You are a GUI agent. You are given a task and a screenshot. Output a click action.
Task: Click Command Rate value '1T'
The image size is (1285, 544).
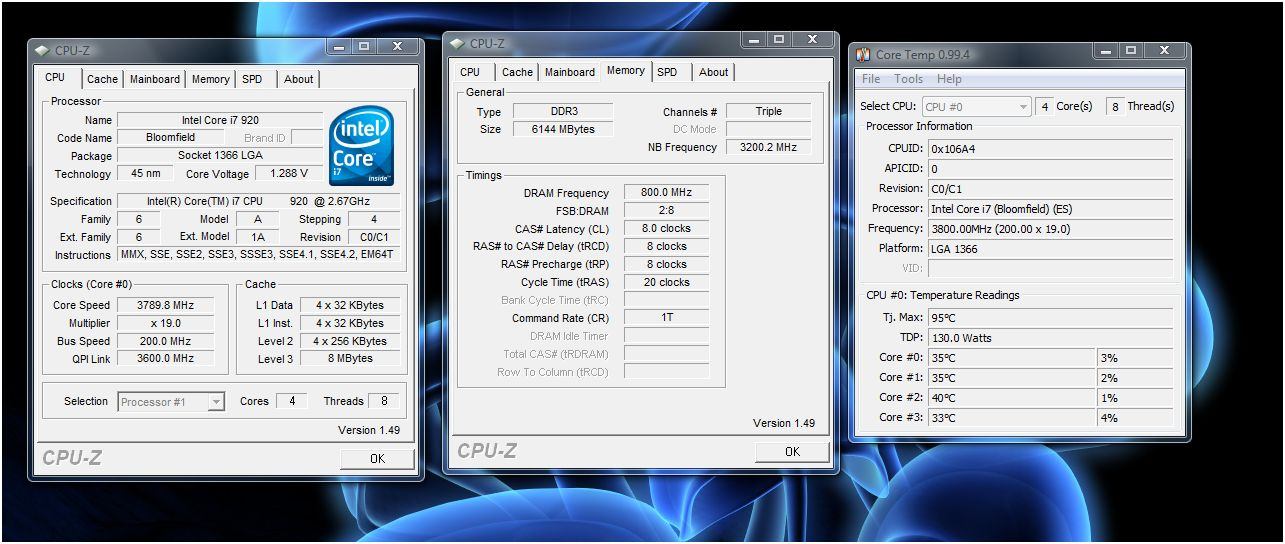click(666, 318)
